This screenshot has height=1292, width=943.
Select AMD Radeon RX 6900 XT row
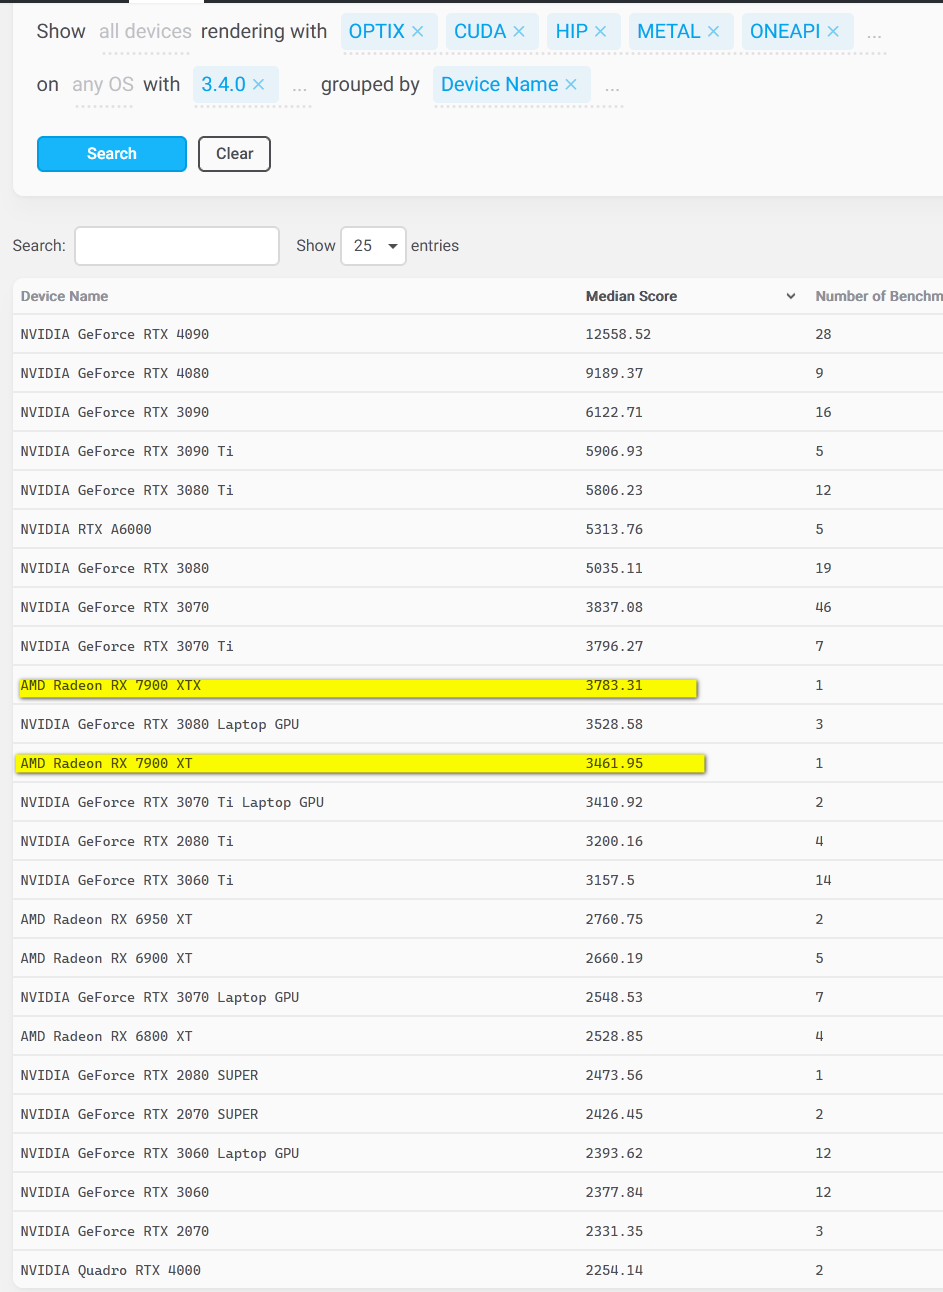107,958
